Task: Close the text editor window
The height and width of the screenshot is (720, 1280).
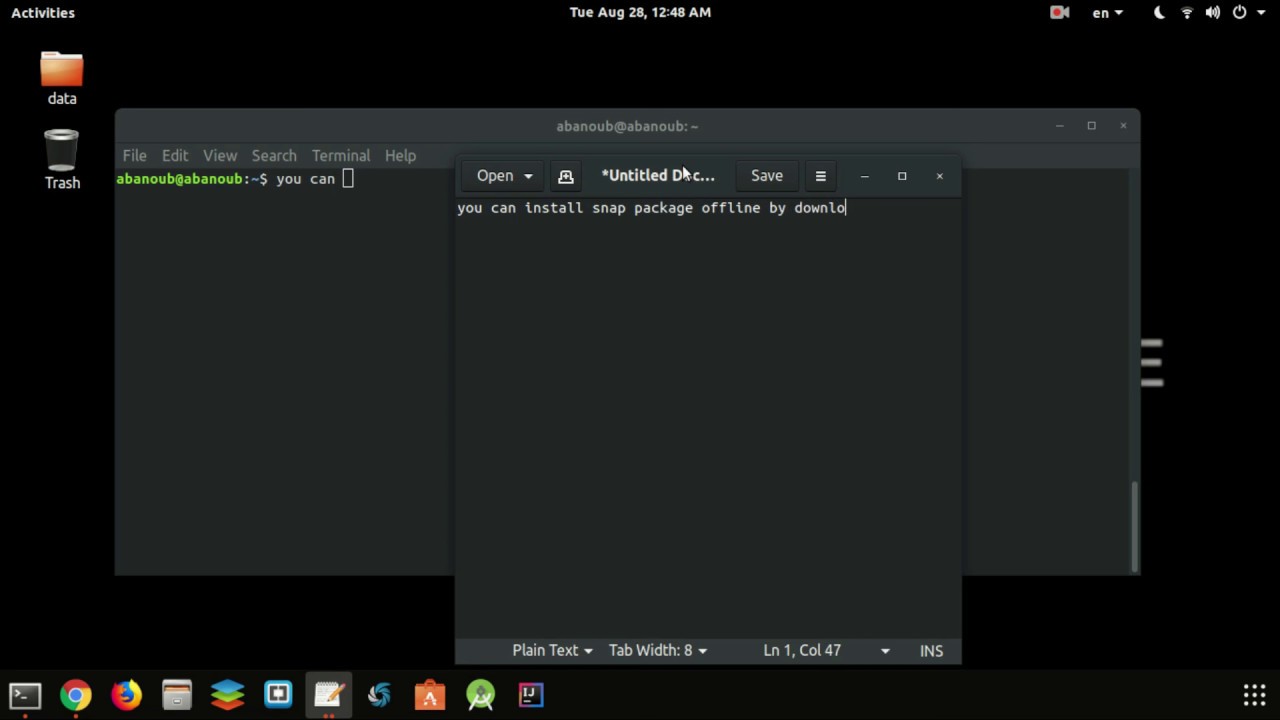Action: [x=939, y=176]
